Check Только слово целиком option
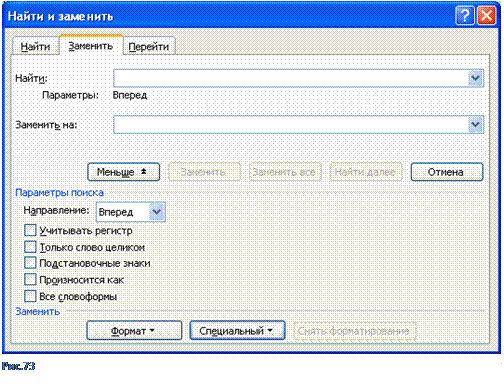The image size is (504, 388). click(30, 247)
